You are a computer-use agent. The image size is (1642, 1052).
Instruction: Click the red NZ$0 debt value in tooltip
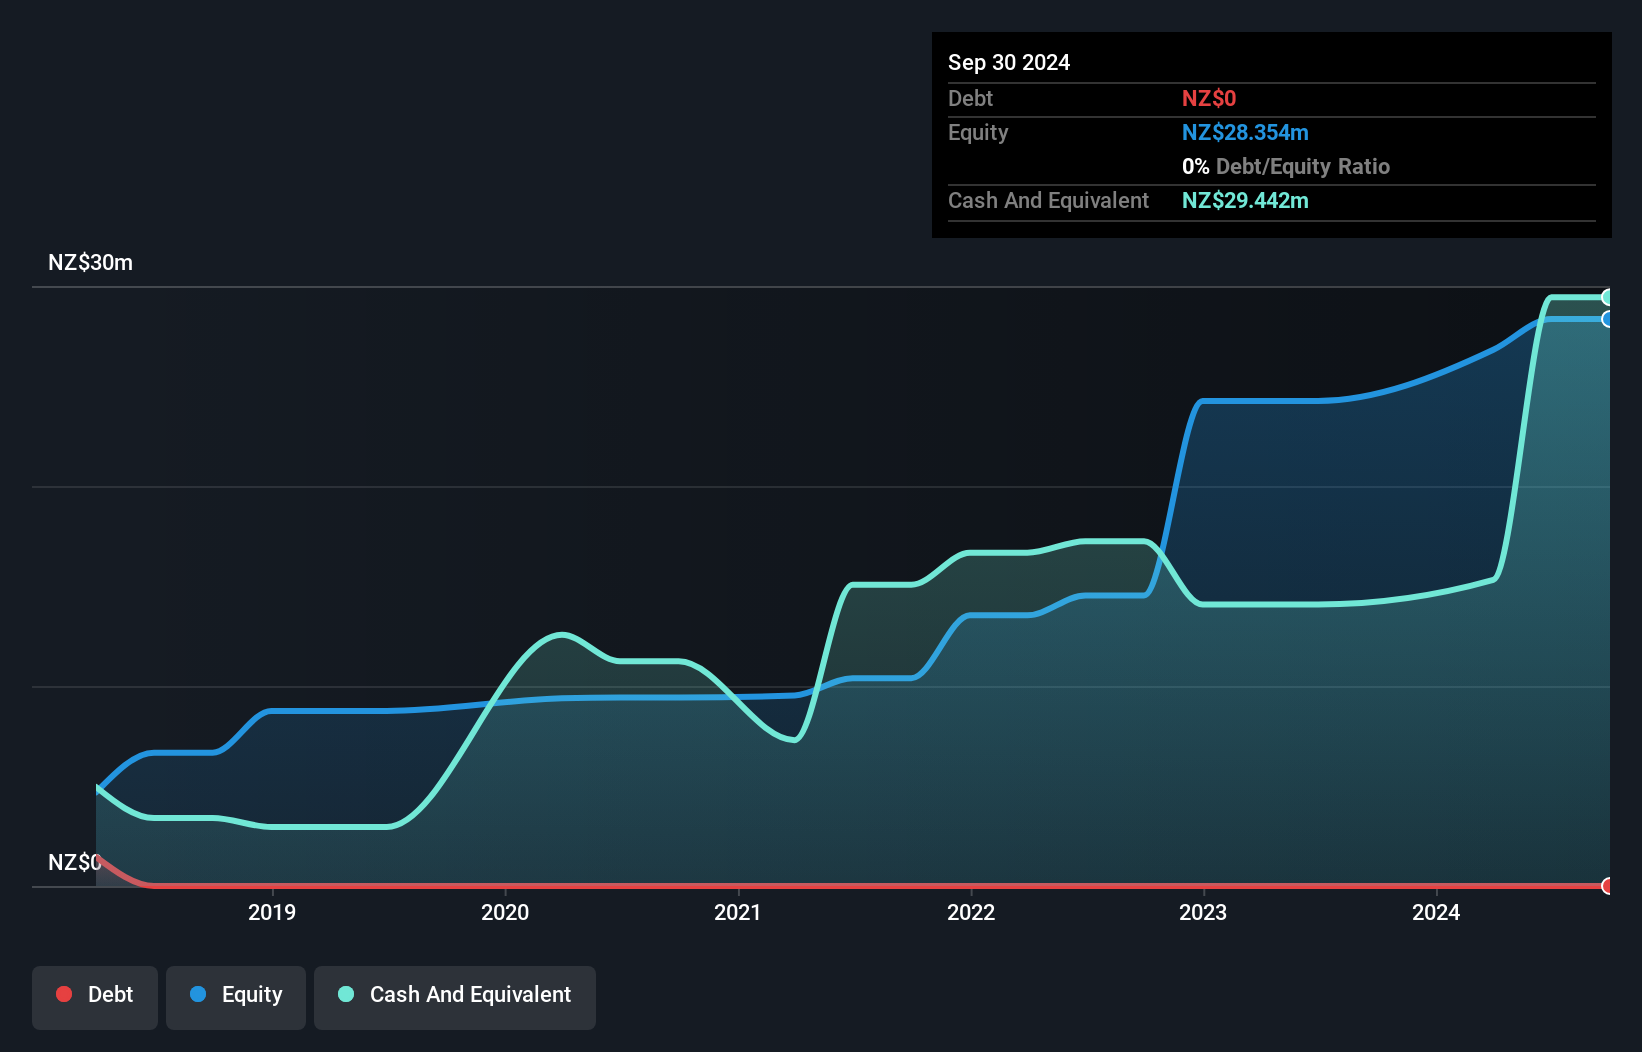tap(1209, 98)
